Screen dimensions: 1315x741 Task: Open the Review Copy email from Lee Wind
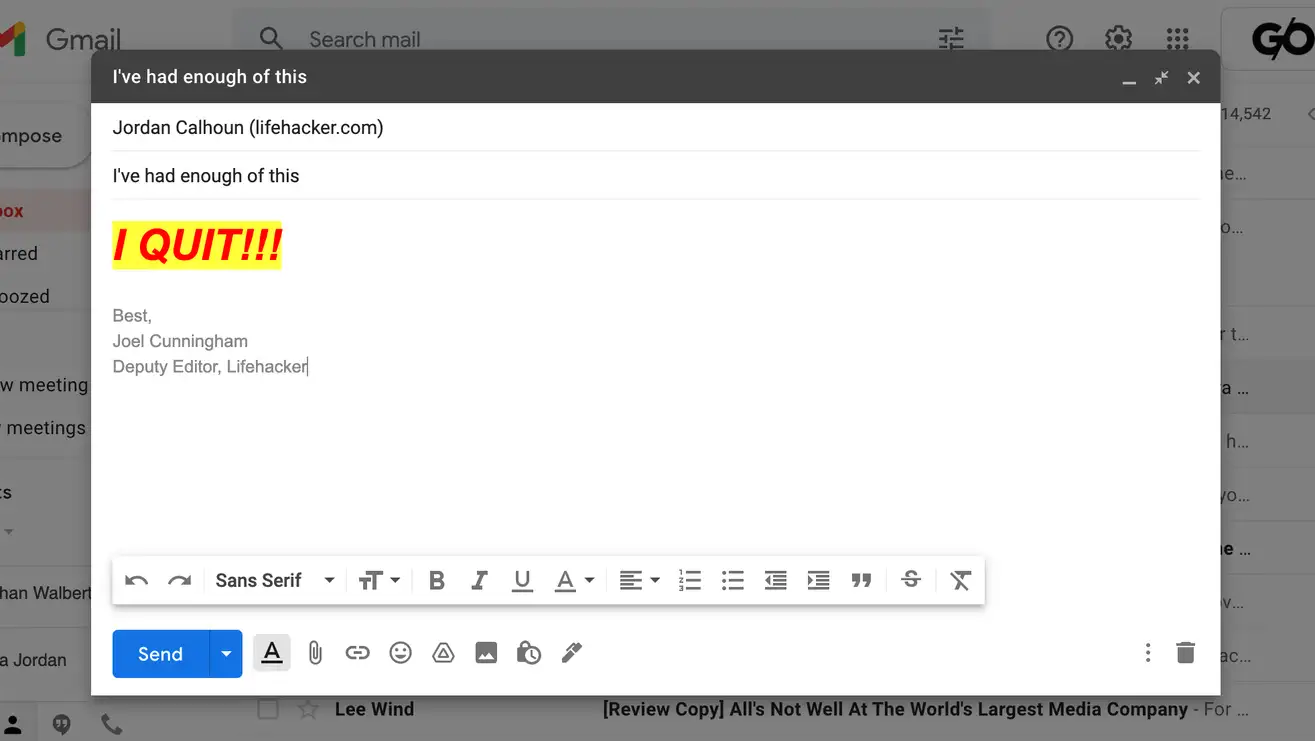(895, 709)
